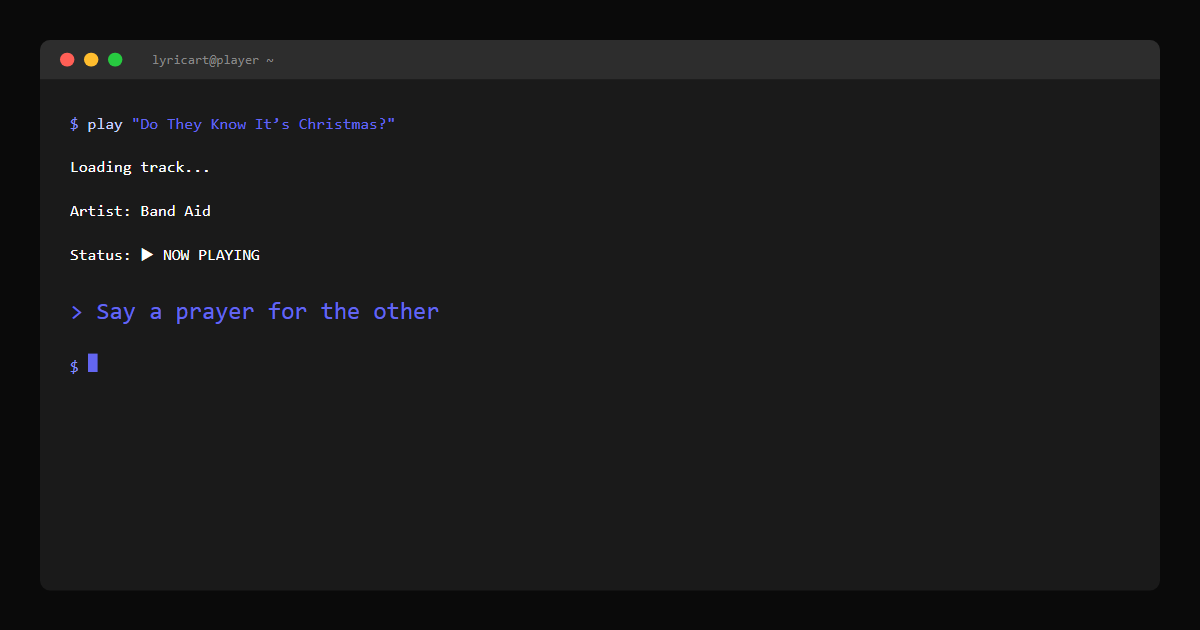Click the "play" command word
The image size is (1200, 630).
pos(105,124)
